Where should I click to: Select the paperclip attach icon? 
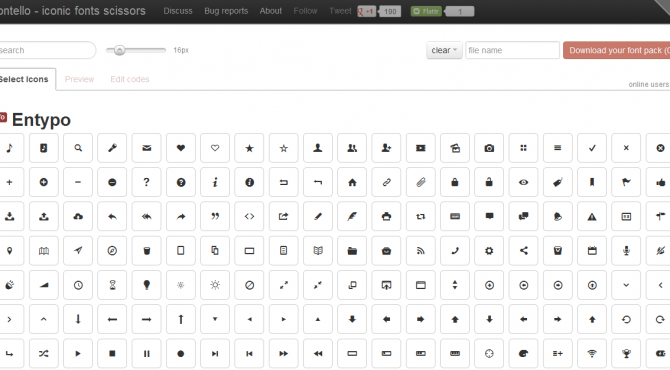420,182
